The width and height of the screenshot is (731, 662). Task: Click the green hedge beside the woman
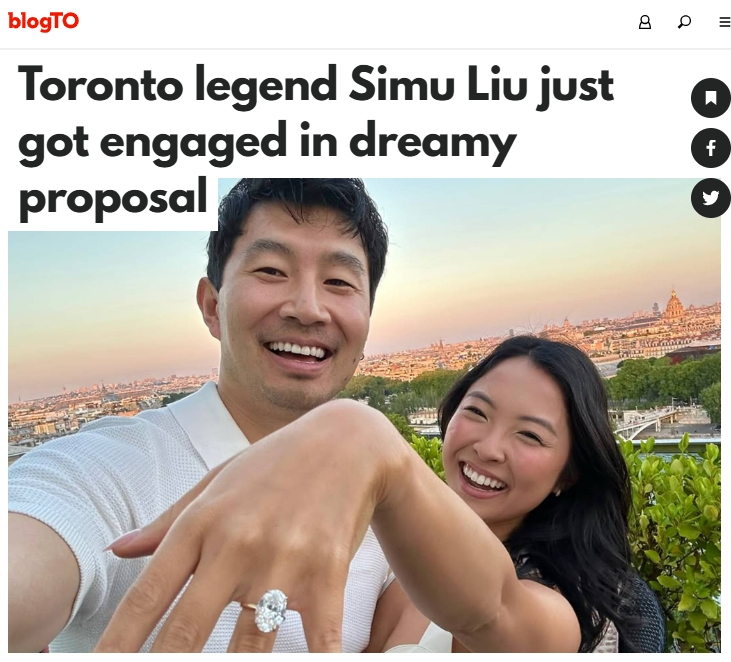[676, 536]
